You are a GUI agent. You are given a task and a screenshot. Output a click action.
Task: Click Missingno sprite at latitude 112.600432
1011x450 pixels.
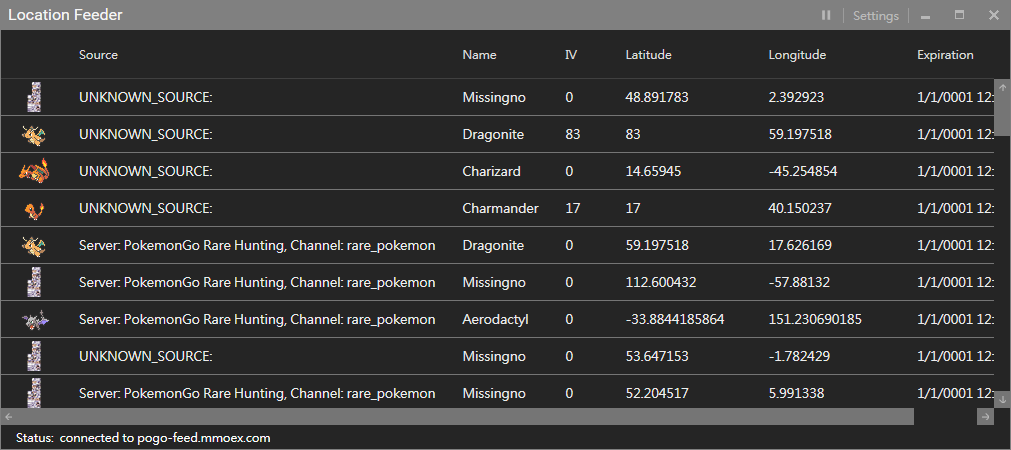tap(35, 282)
